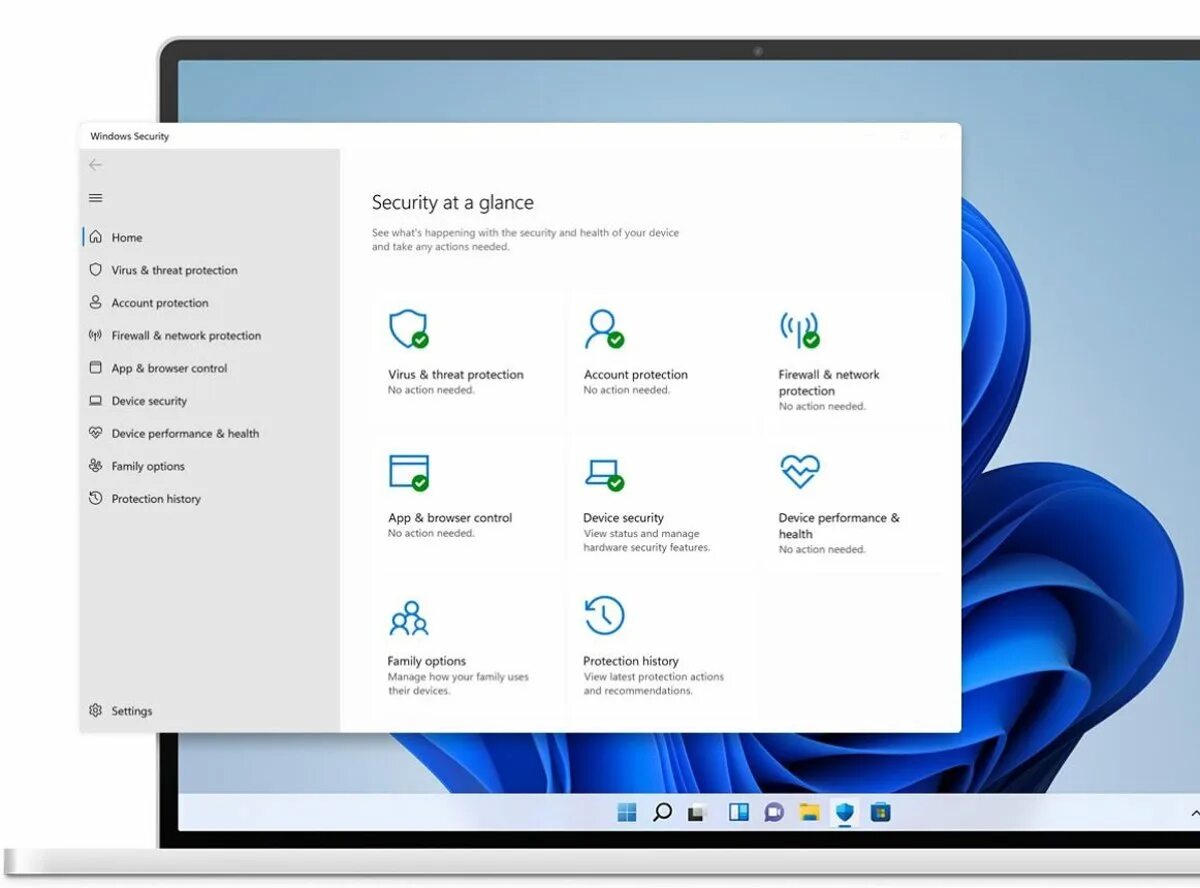Open the Device security laptop tile
This screenshot has width=1200, height=888.
click(662, 502)
